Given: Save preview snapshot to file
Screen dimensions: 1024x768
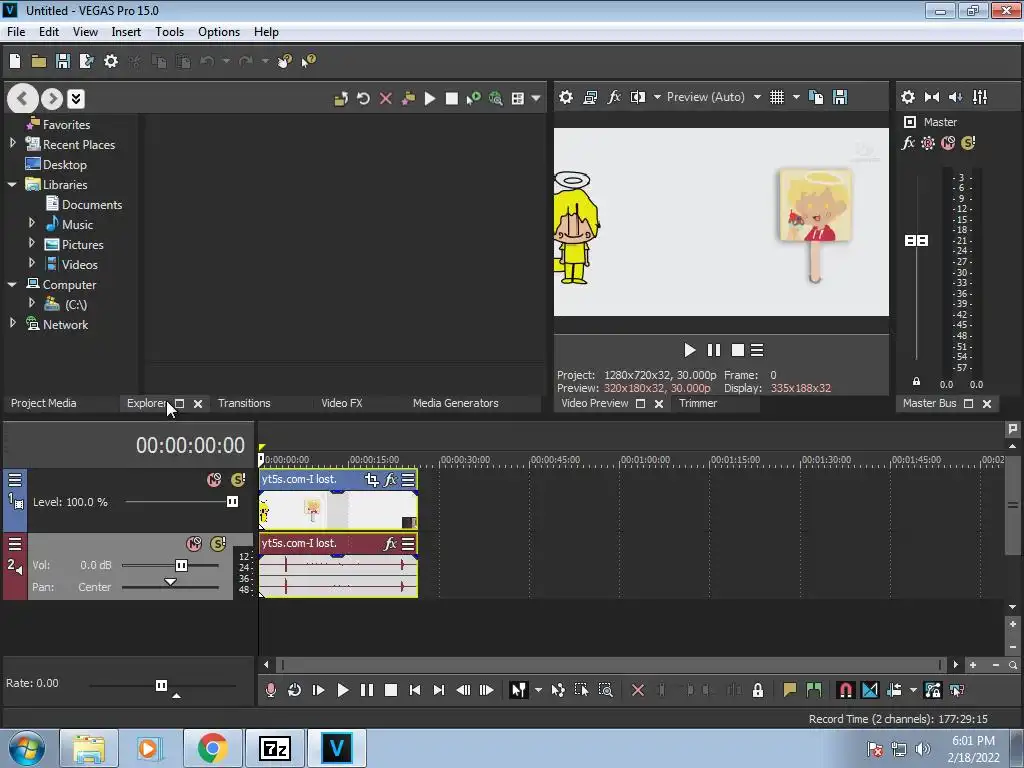Looking at the screenshot, I should point(840,97).
